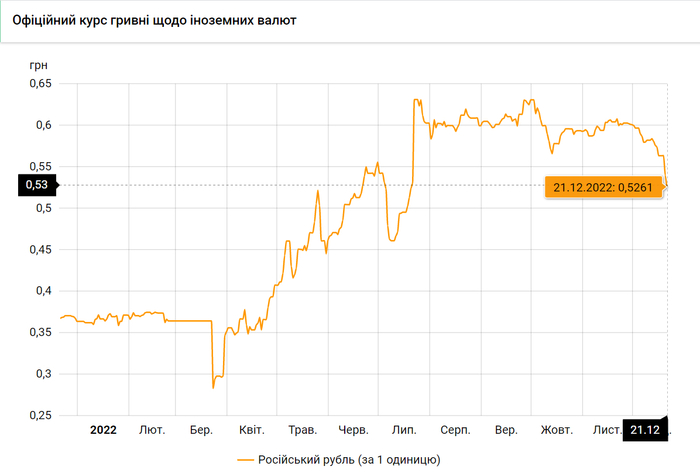Click the 0,65 y-axis value label
Viewport: 700px width, 473px height.
(38, 84)
